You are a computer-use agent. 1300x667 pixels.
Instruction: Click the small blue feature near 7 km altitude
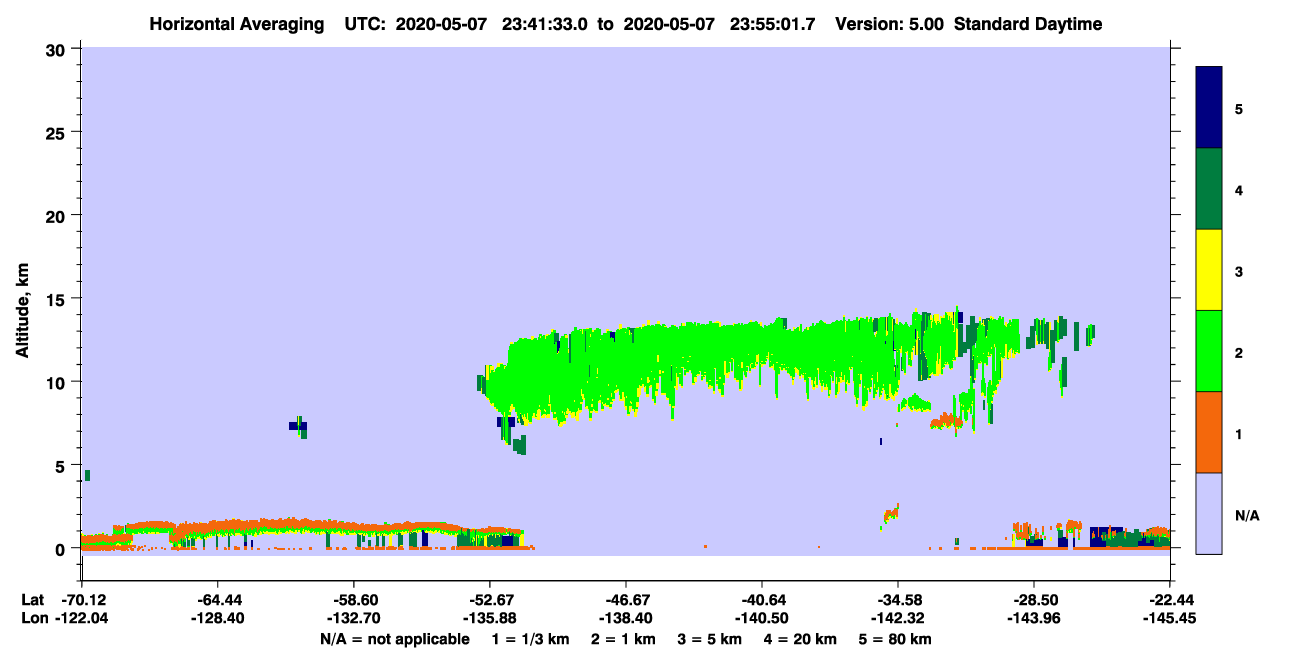[x=298, y=427]
